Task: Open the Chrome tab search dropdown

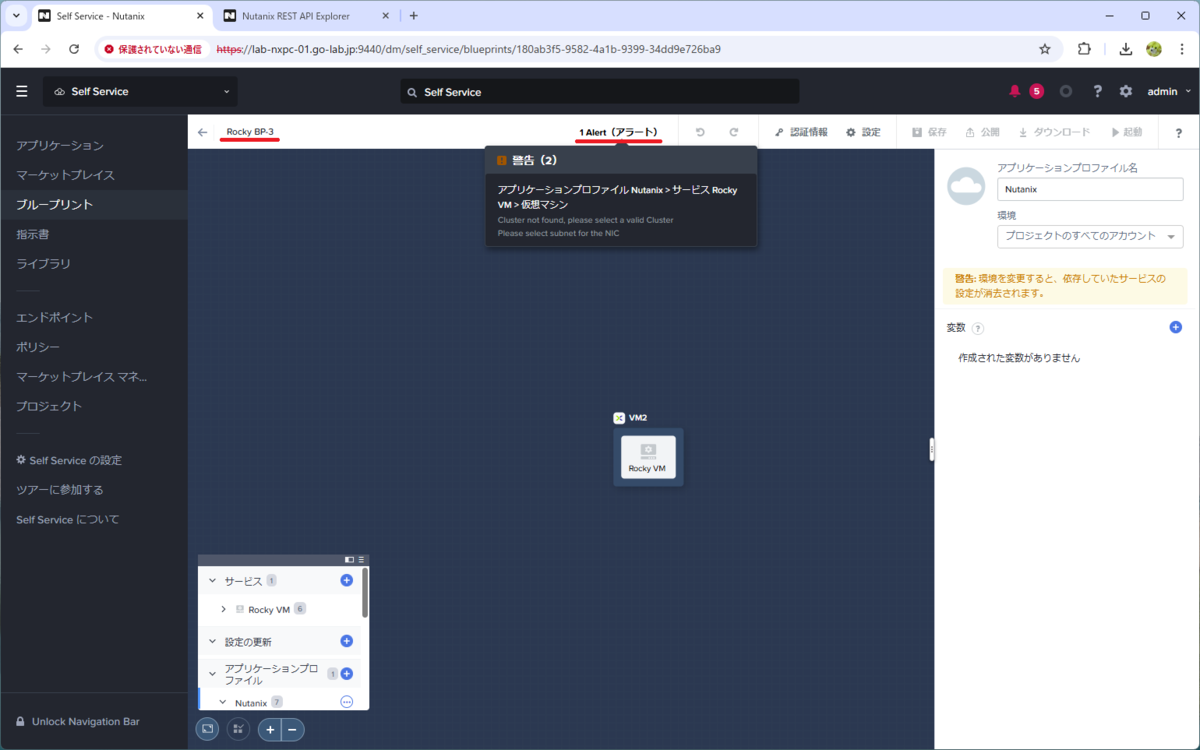Action: click(16, 16)
